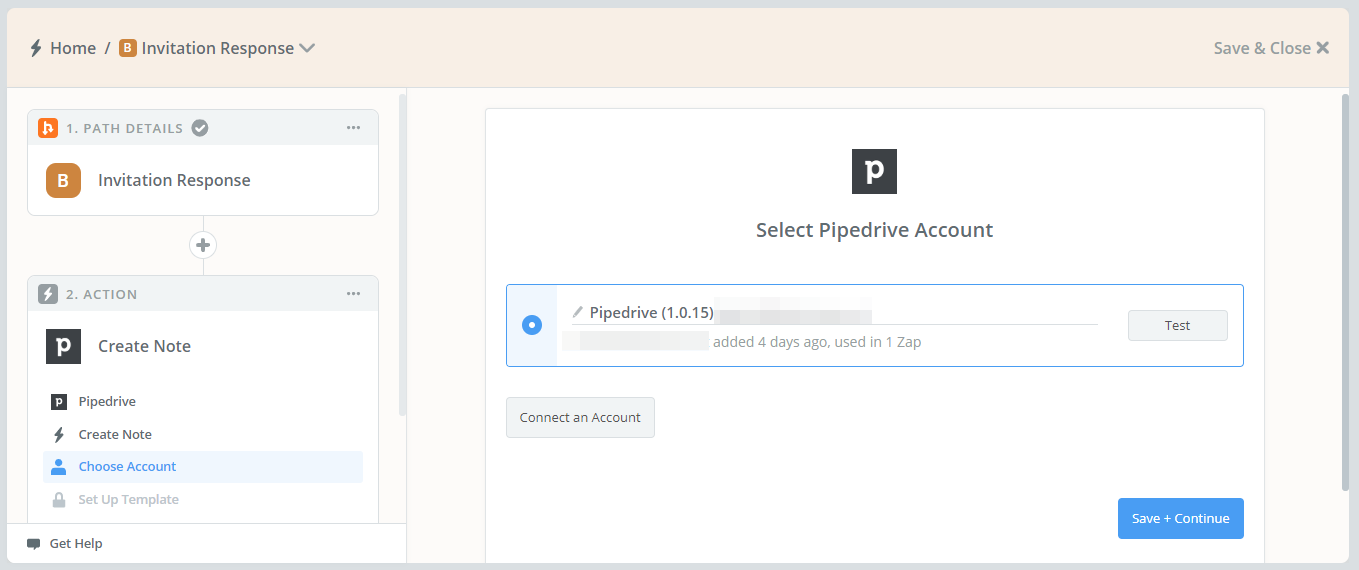Click the lock icon beside Set Up Template
The image size is (1359, 570).
tap(59, 500)
